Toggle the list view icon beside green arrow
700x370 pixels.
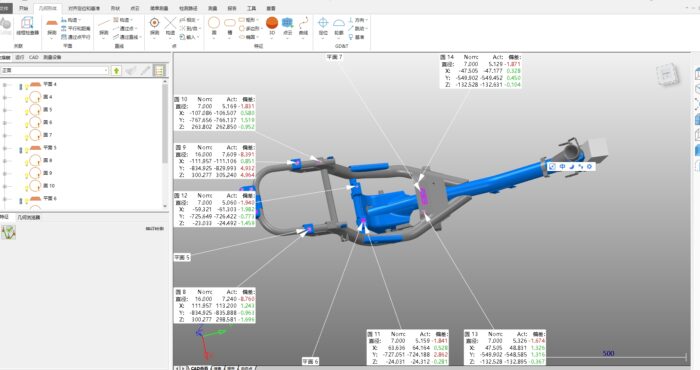point(158,71)
